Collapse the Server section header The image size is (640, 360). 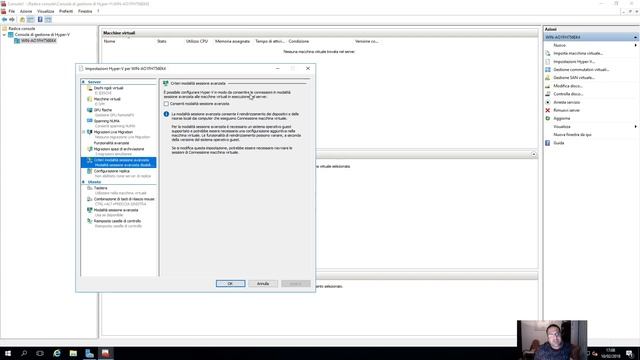coord(83,82)
